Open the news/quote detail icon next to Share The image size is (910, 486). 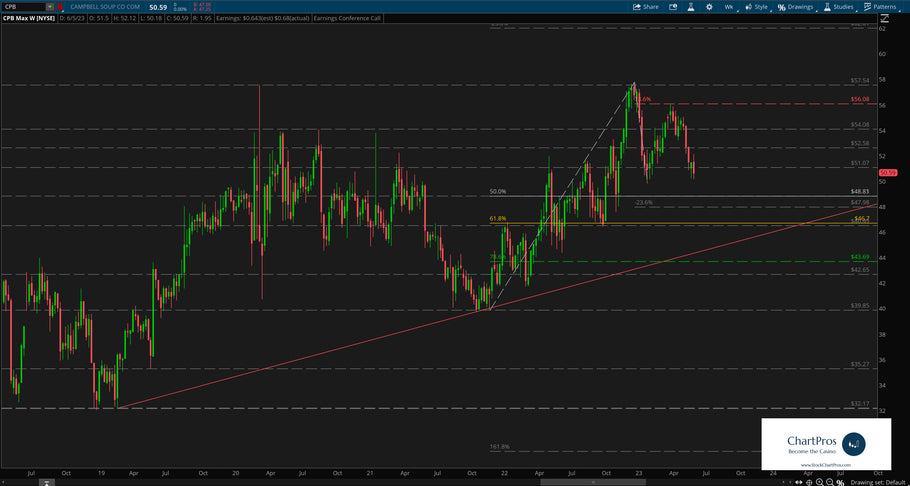pos(673,7)
